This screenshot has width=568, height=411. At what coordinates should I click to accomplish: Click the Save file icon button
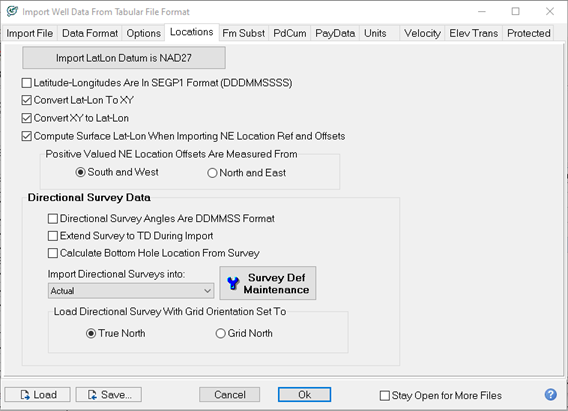109,395
